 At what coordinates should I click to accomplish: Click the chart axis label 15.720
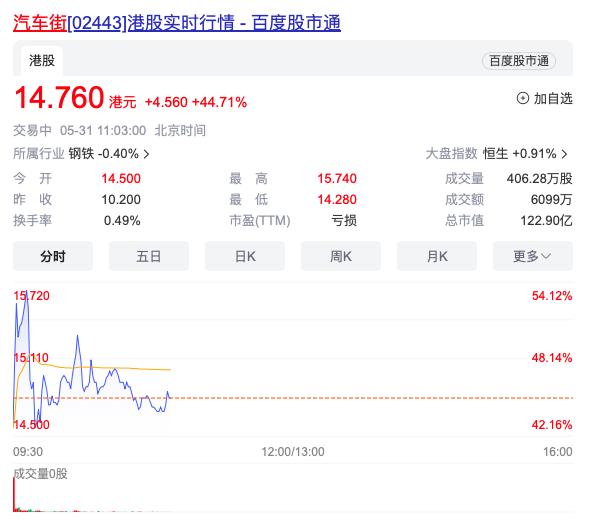coord(31,295)
